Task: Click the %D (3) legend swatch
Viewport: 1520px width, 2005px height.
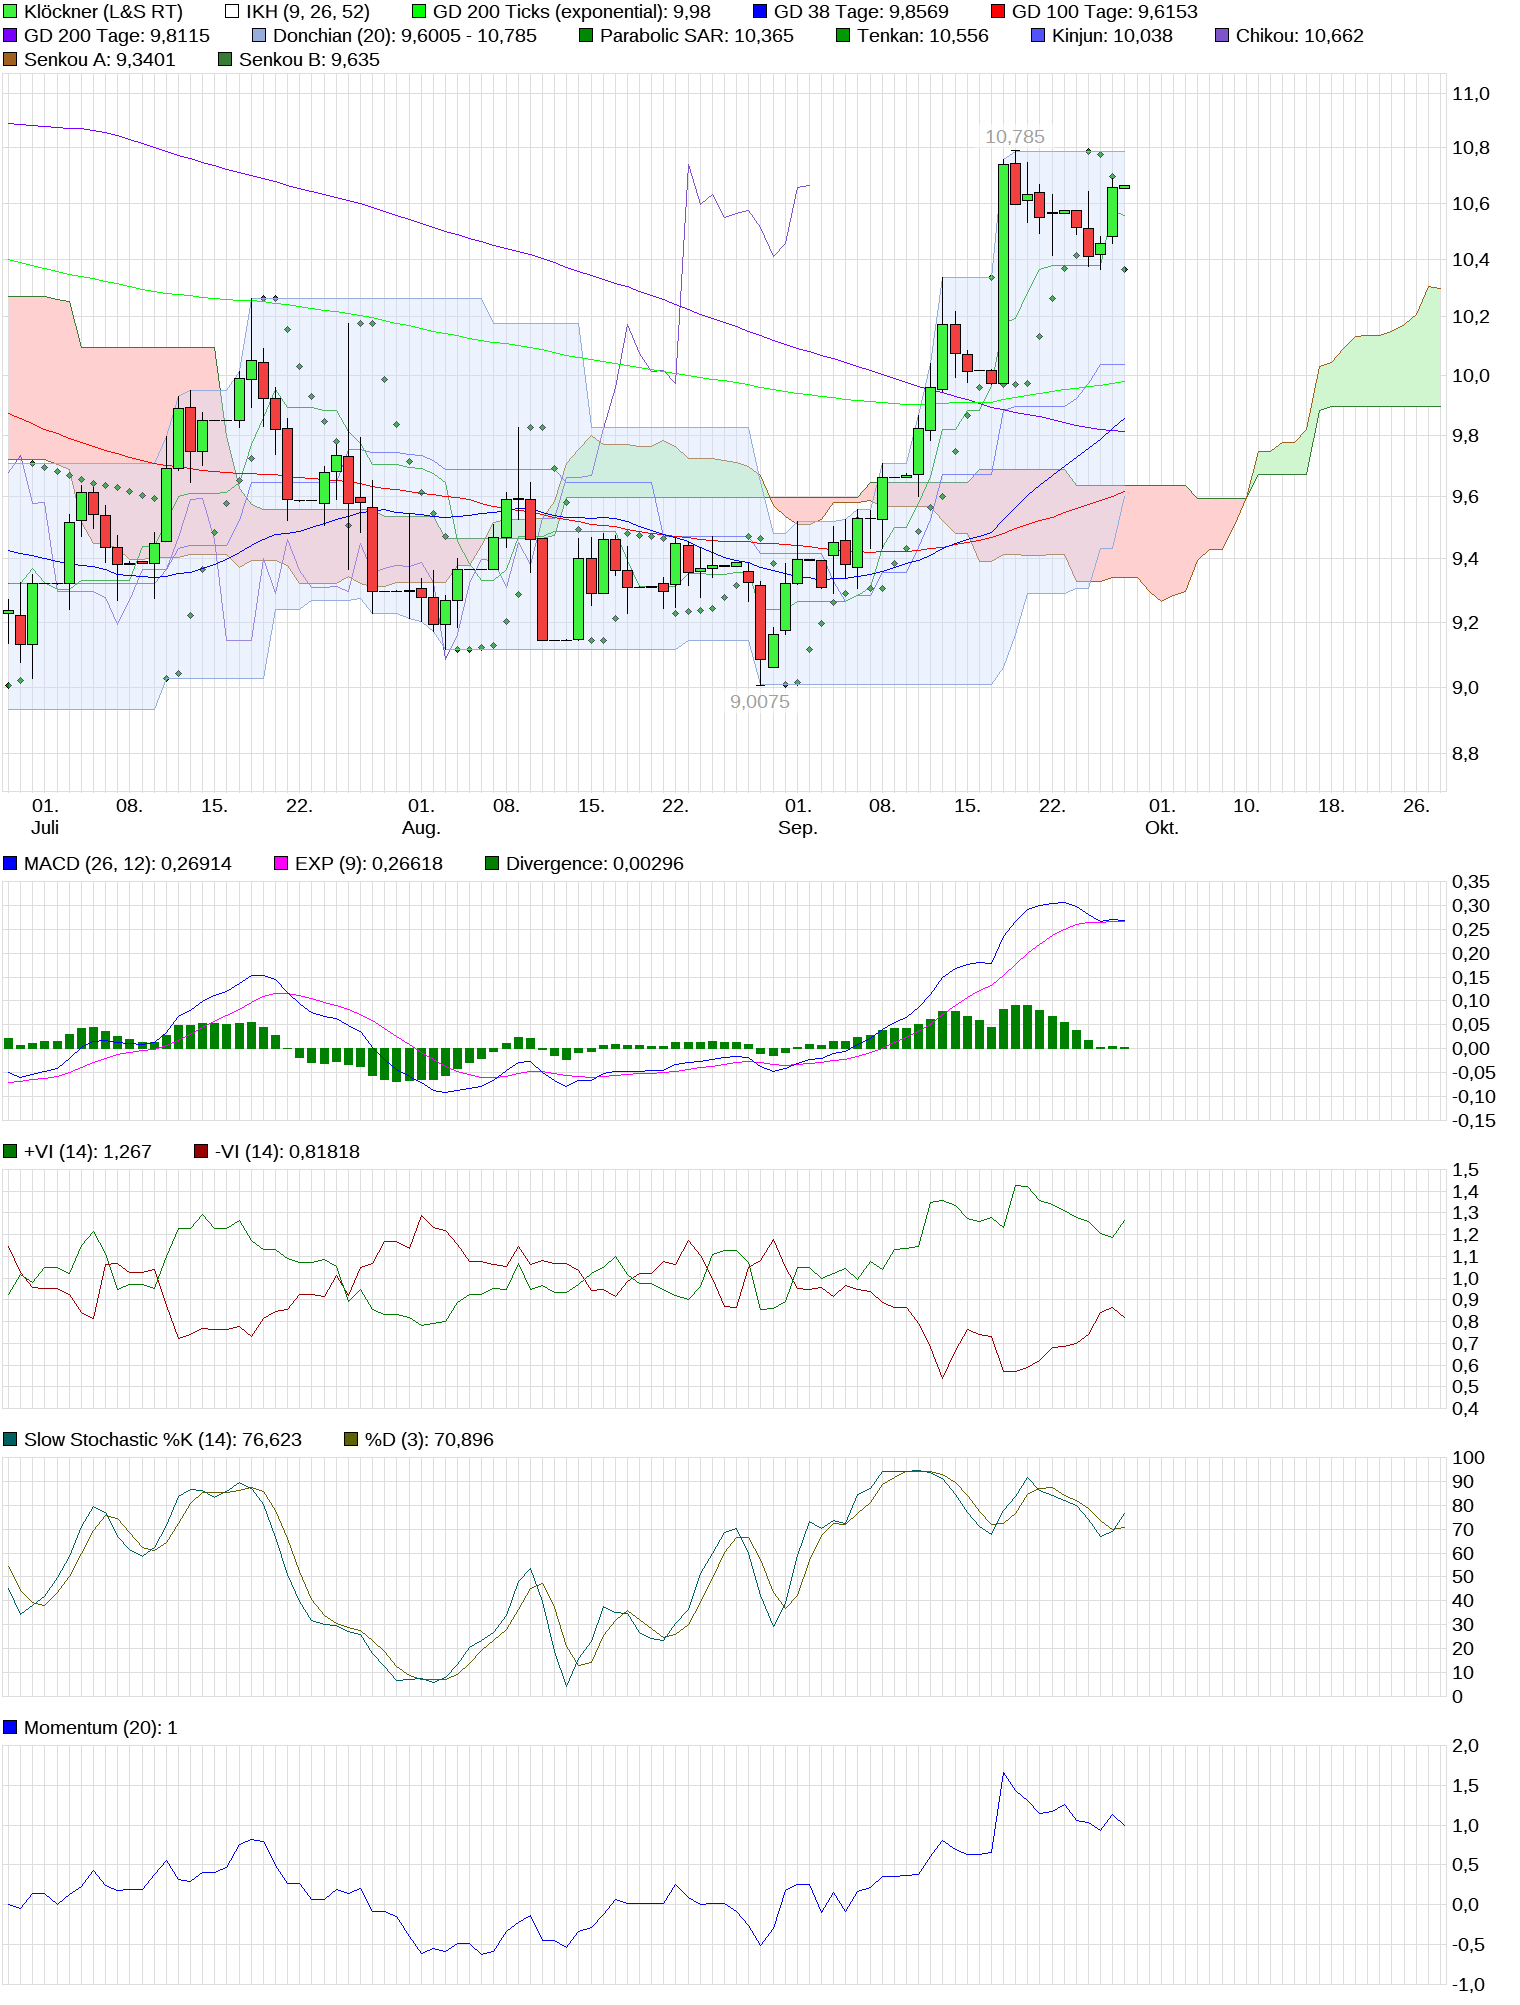Action: click(351, 1439)
